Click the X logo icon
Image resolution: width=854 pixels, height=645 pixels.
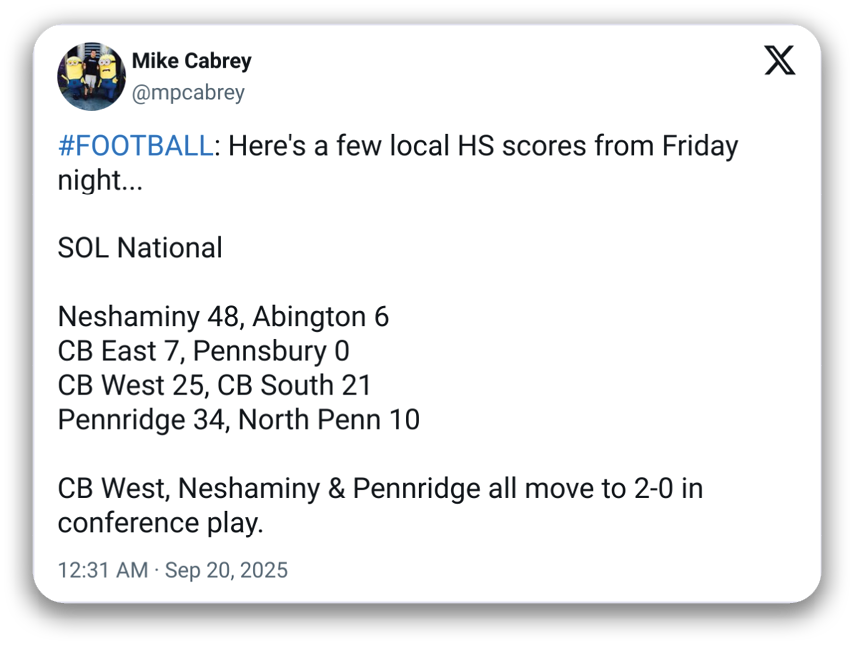coord(780,61)
